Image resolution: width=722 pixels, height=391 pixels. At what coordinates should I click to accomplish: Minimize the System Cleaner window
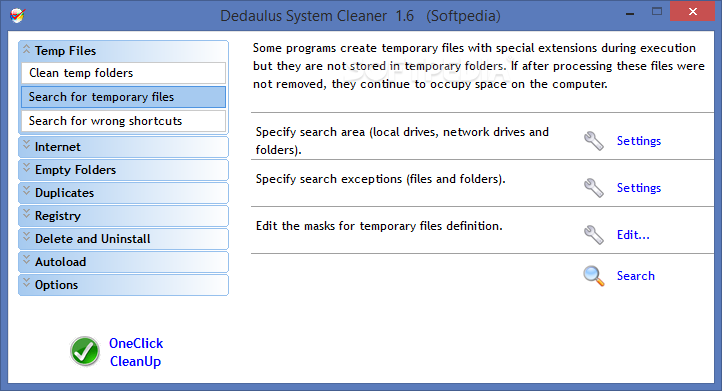630,14
